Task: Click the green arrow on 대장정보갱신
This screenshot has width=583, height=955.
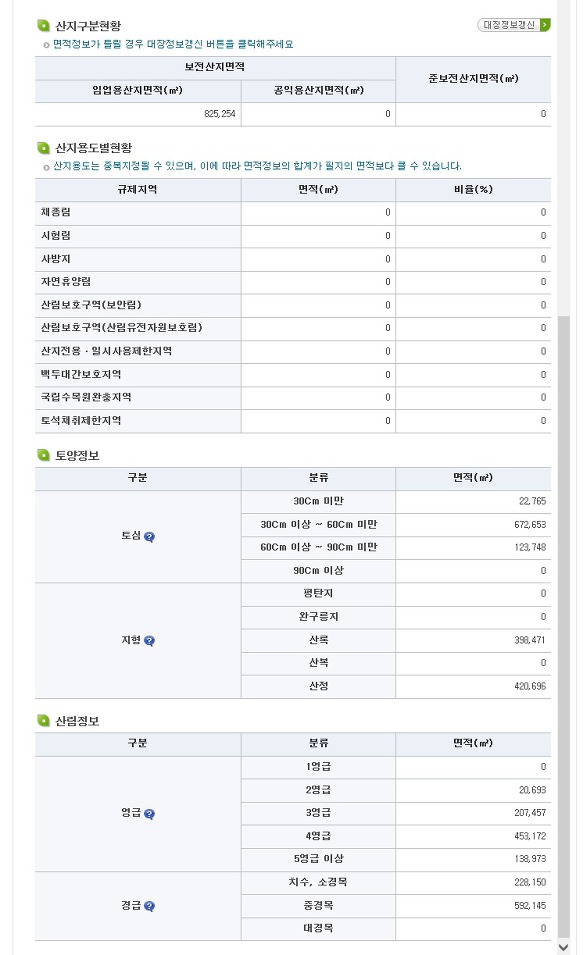Action: pyautogui.click(x=545, y=25)
